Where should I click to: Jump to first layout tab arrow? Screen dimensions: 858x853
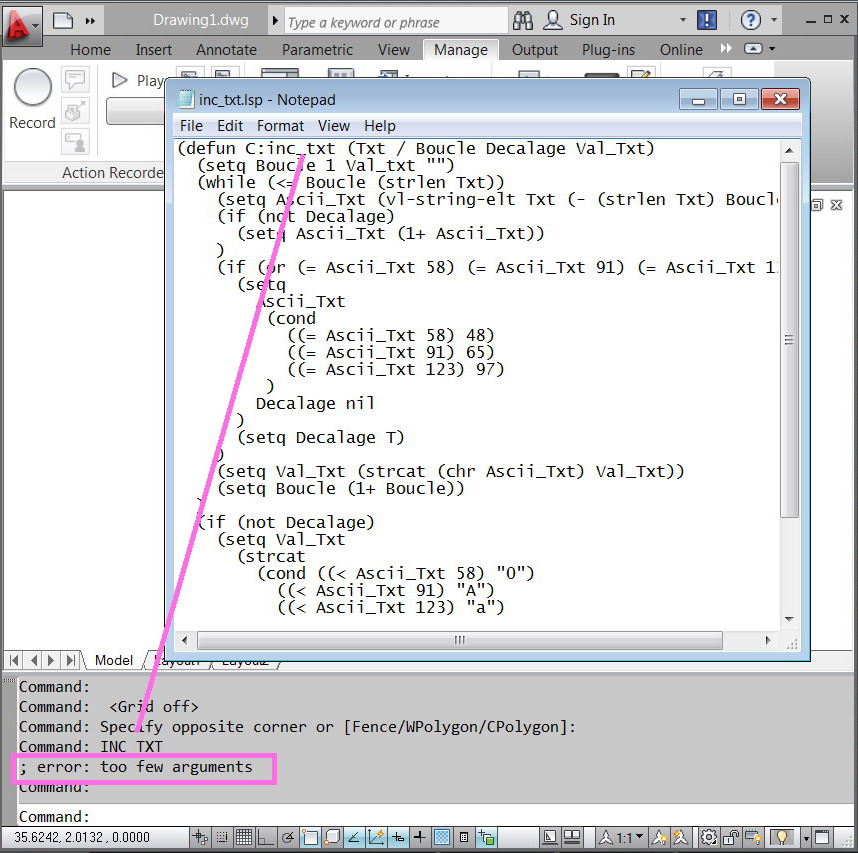[15, 660]
